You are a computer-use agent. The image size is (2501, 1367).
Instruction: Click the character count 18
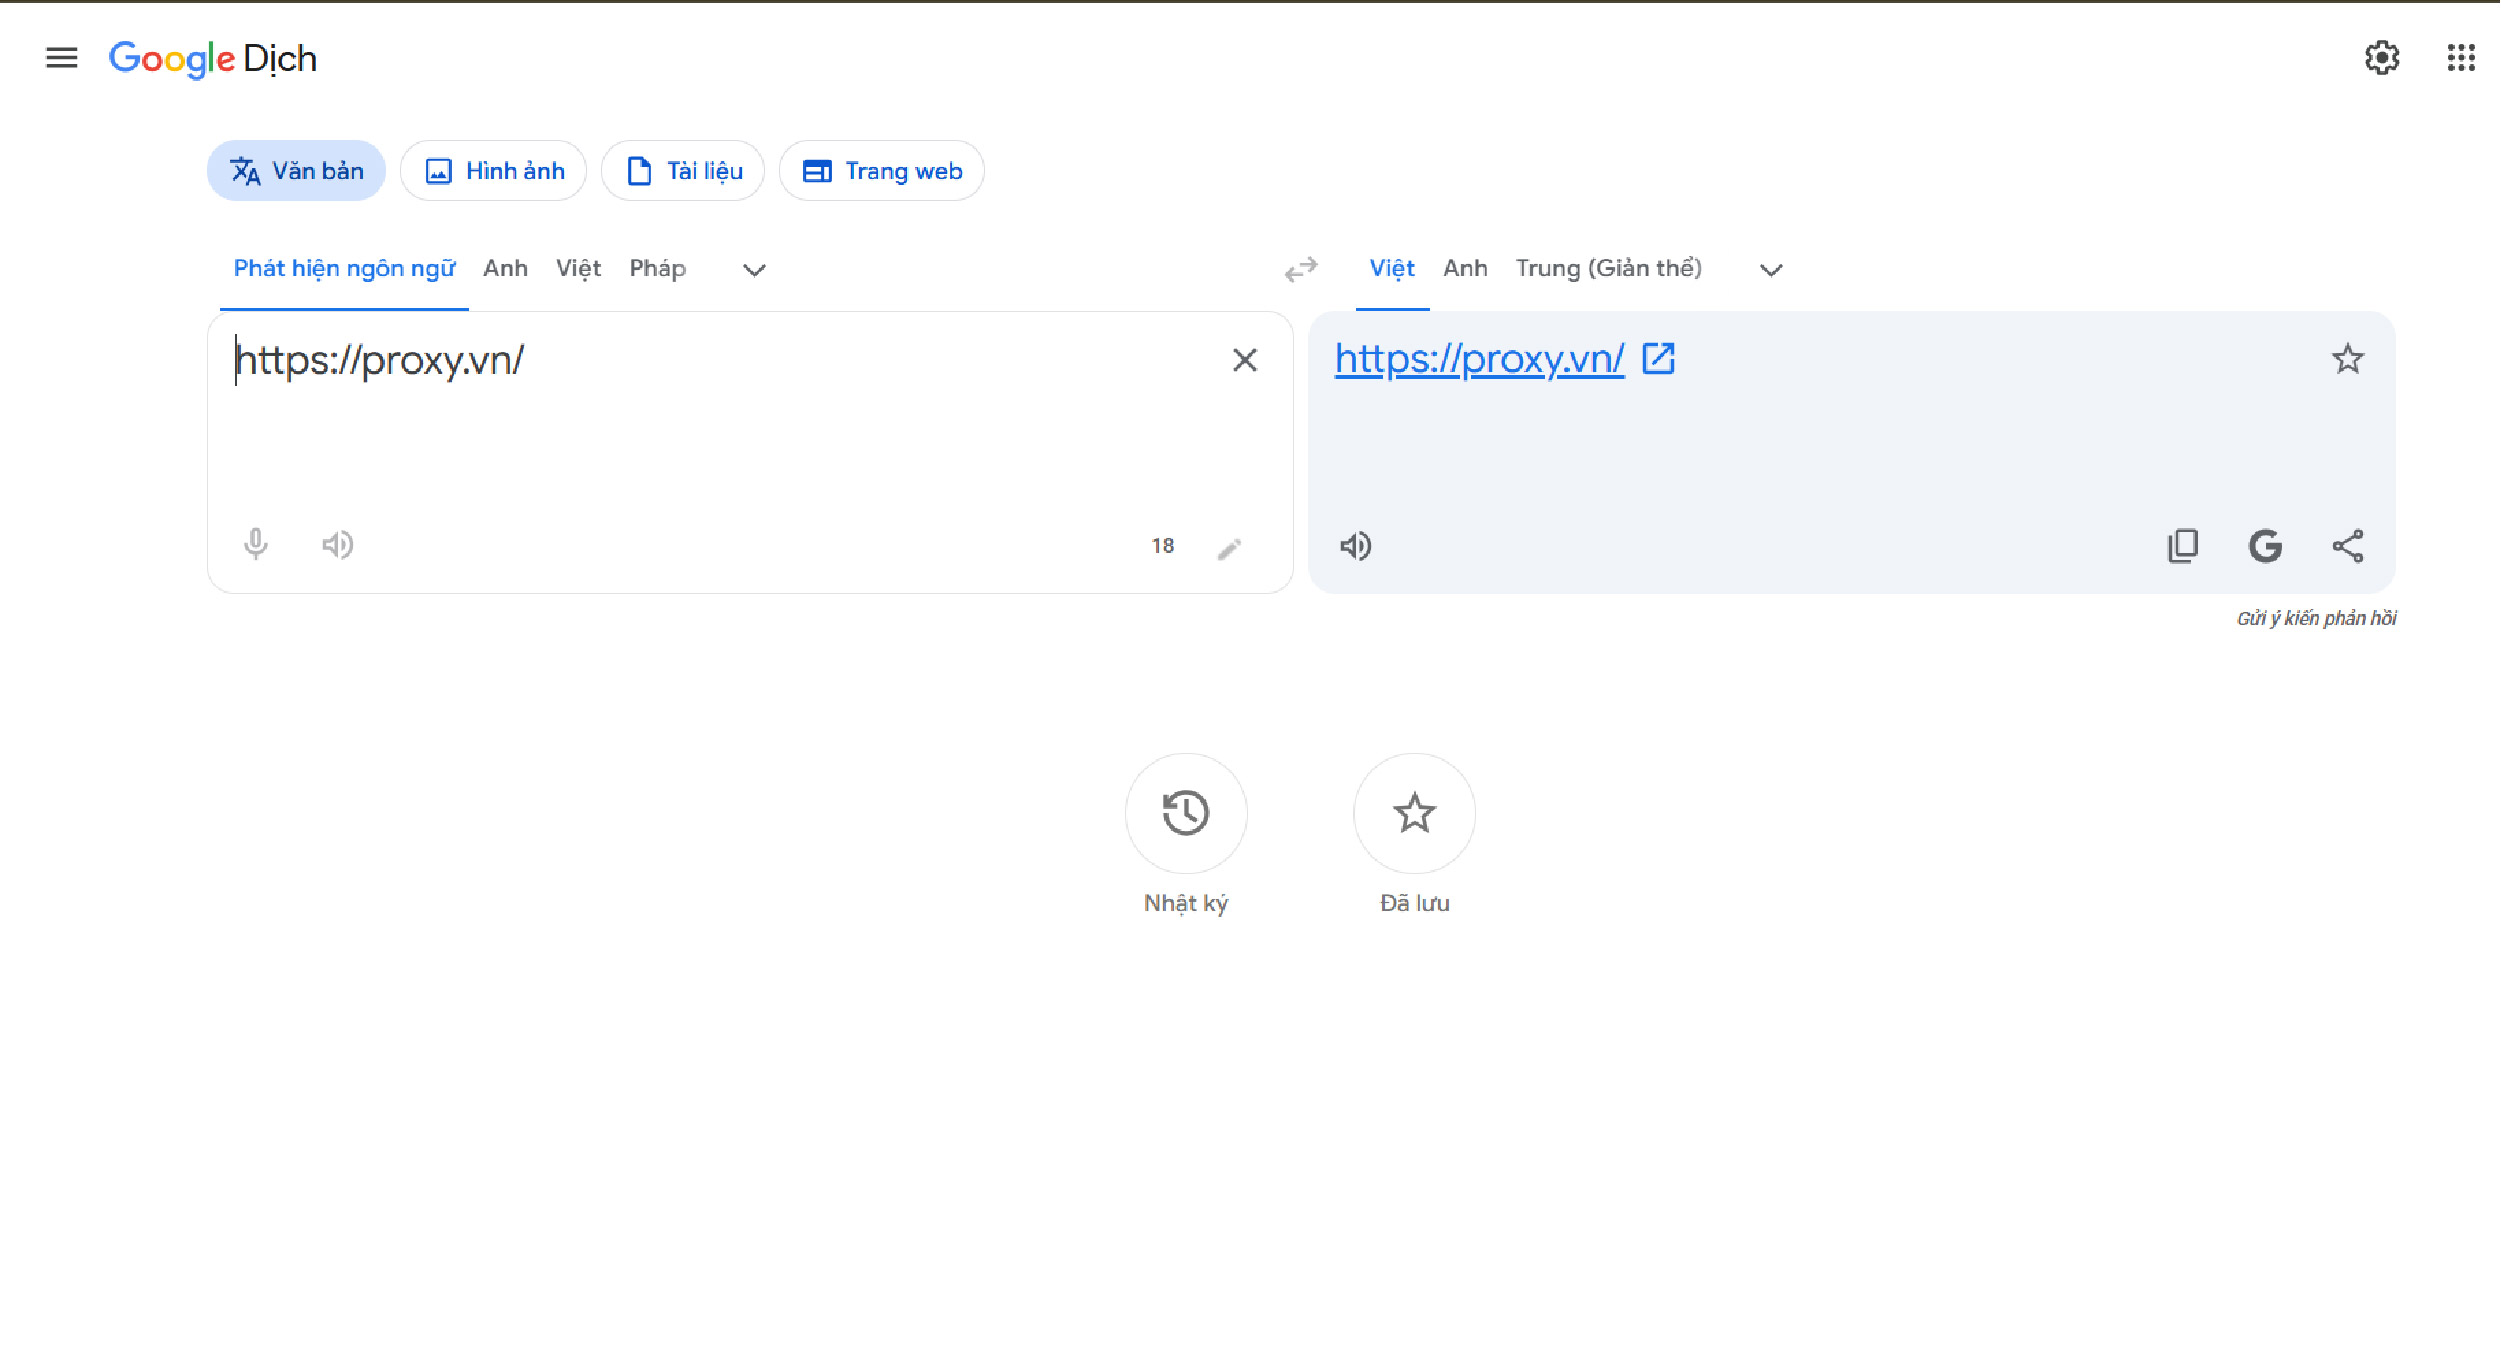pyautogui.click(x=1163, y=546)
